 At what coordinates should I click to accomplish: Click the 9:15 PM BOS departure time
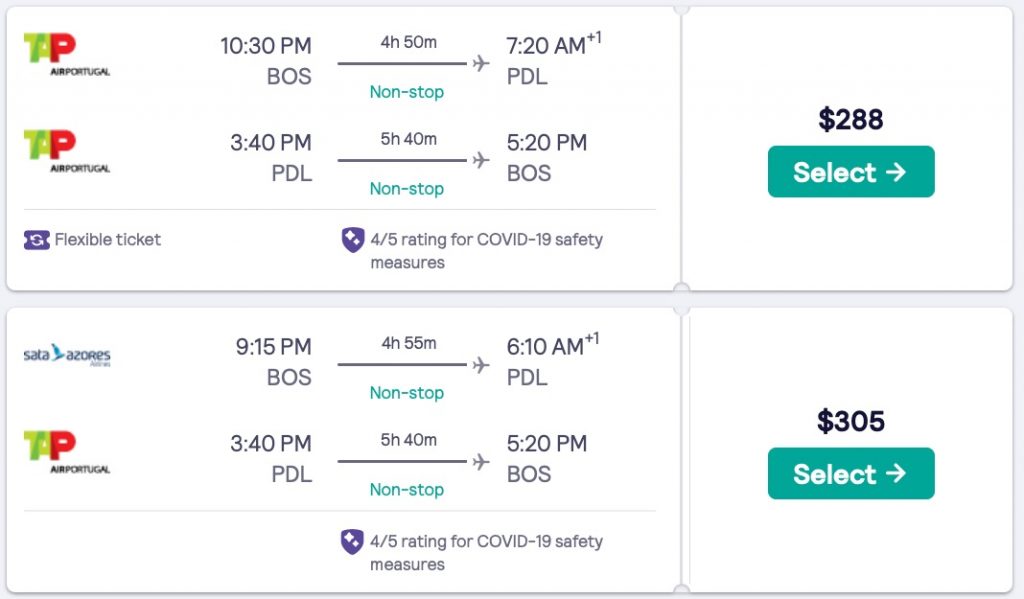pos(273,347)
